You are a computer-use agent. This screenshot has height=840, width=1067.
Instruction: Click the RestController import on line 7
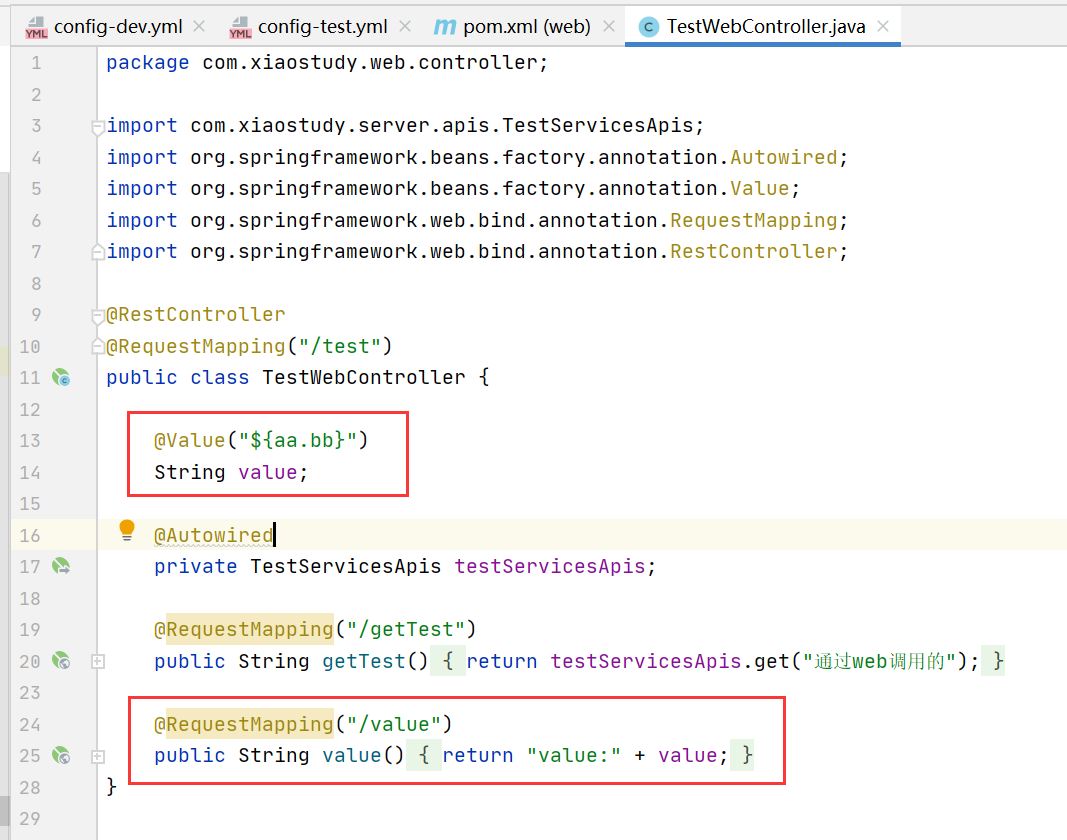[x=754, y=252]
